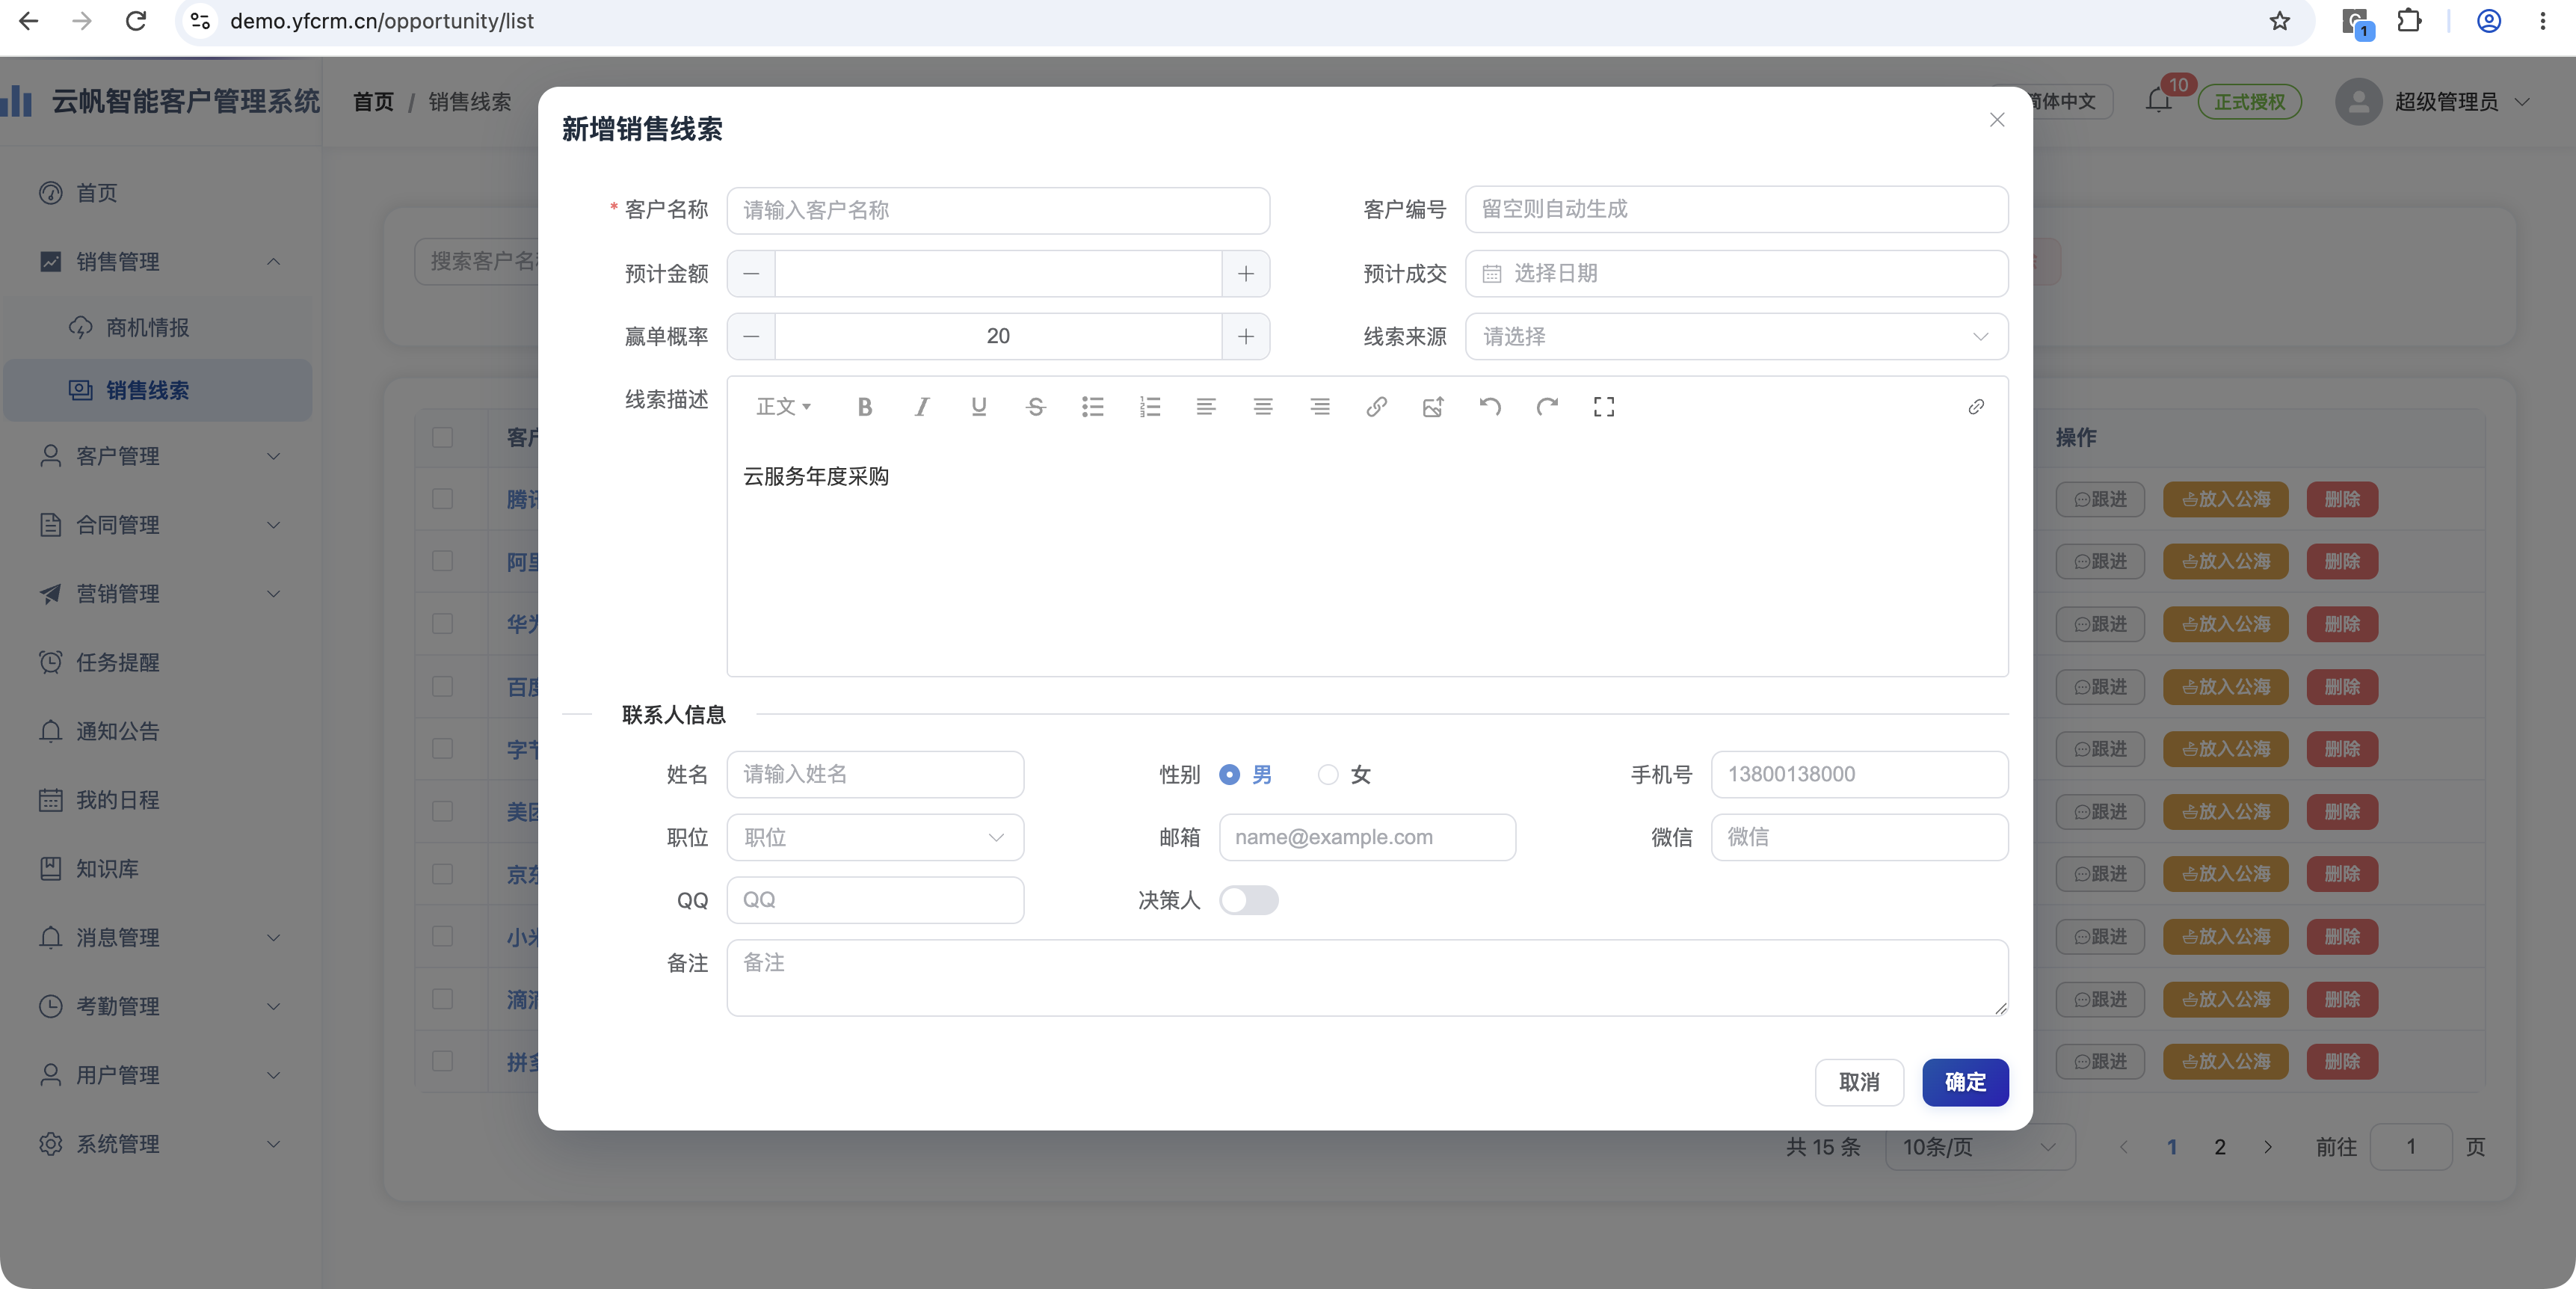This screenshot has height=1289, width=2576.
Task: Open the notification bell with badge 10
Action: [x=2159, y=101]
